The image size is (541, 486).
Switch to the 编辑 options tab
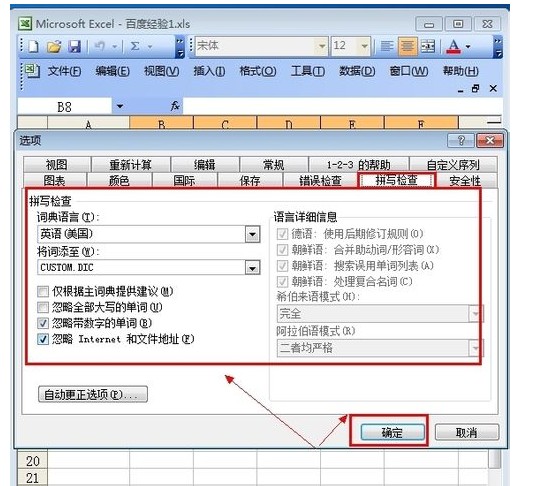coord(205,165)
